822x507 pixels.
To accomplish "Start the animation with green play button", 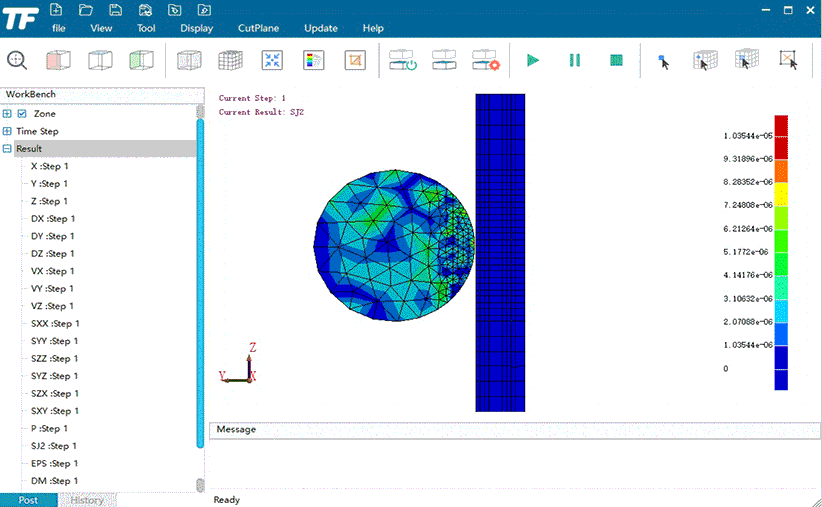I will tap(533, 60).
